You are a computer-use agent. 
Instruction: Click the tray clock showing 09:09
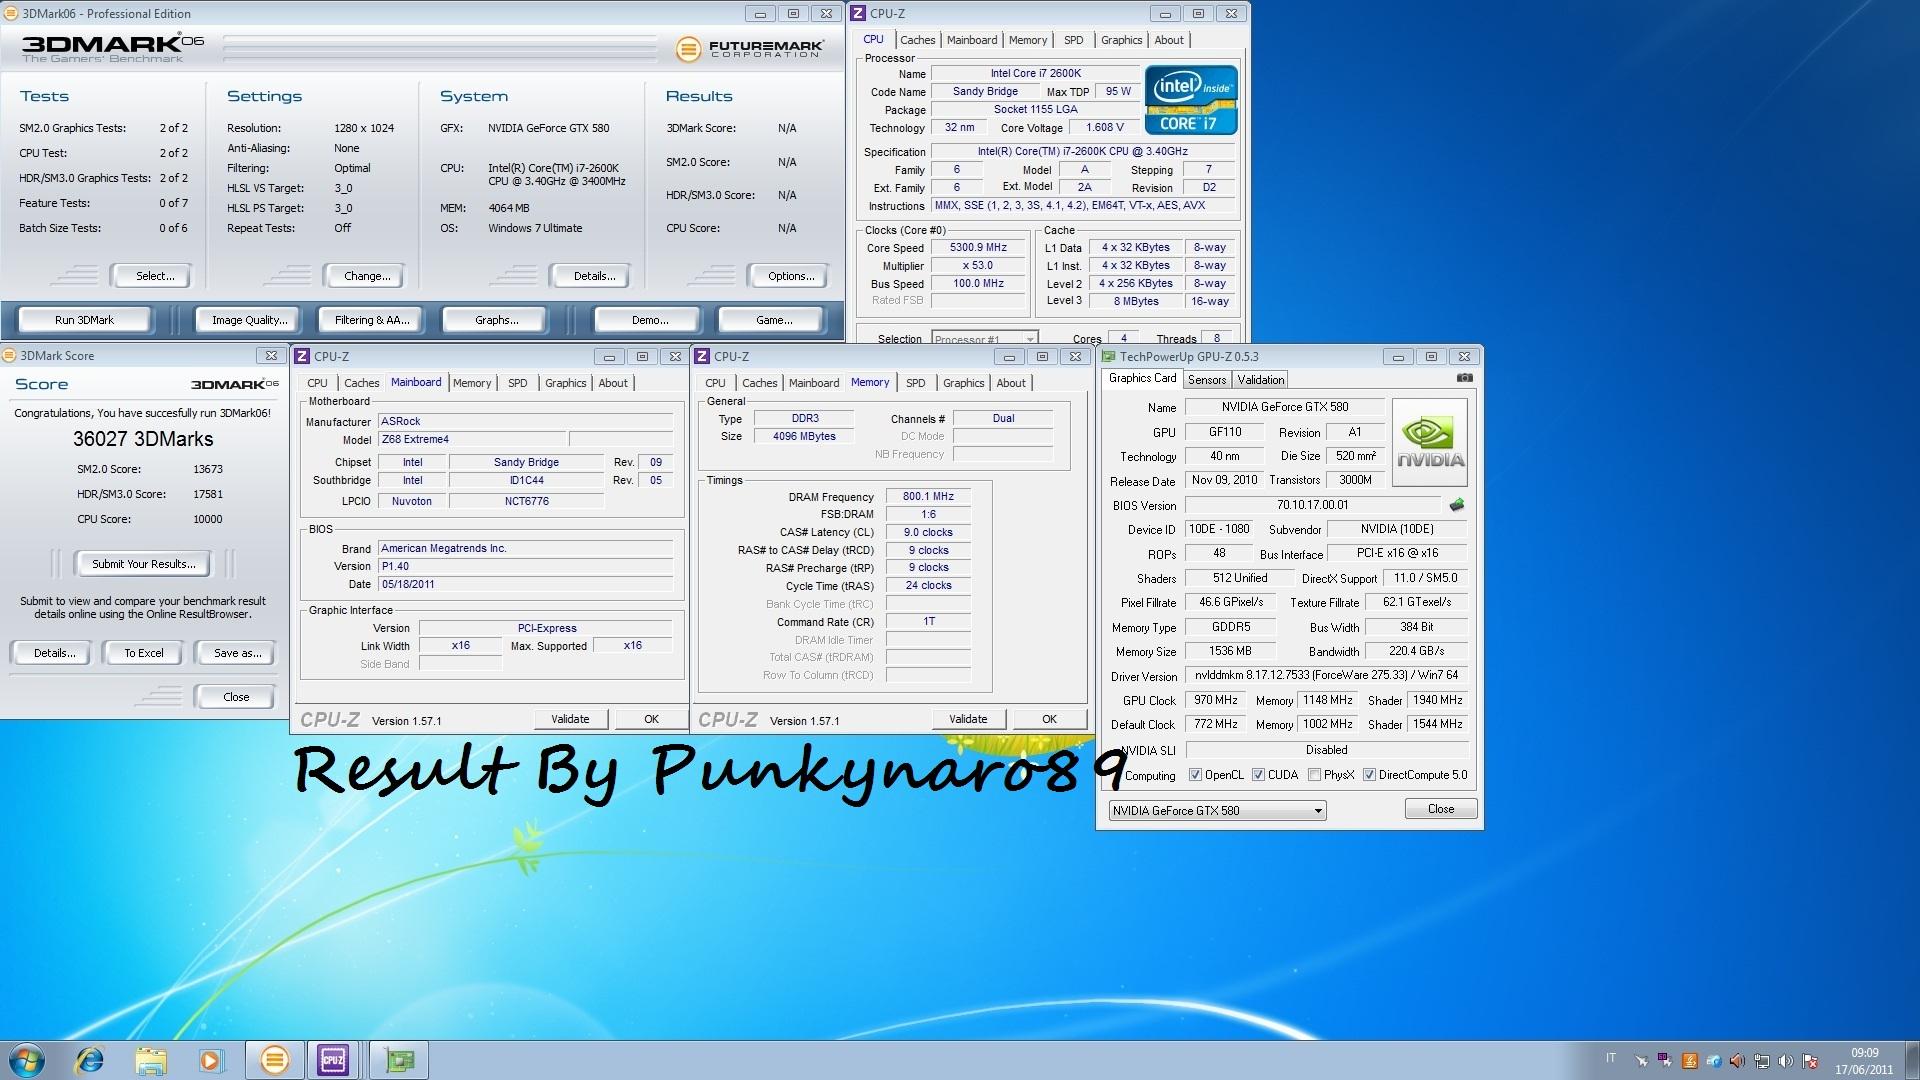1864,1053
